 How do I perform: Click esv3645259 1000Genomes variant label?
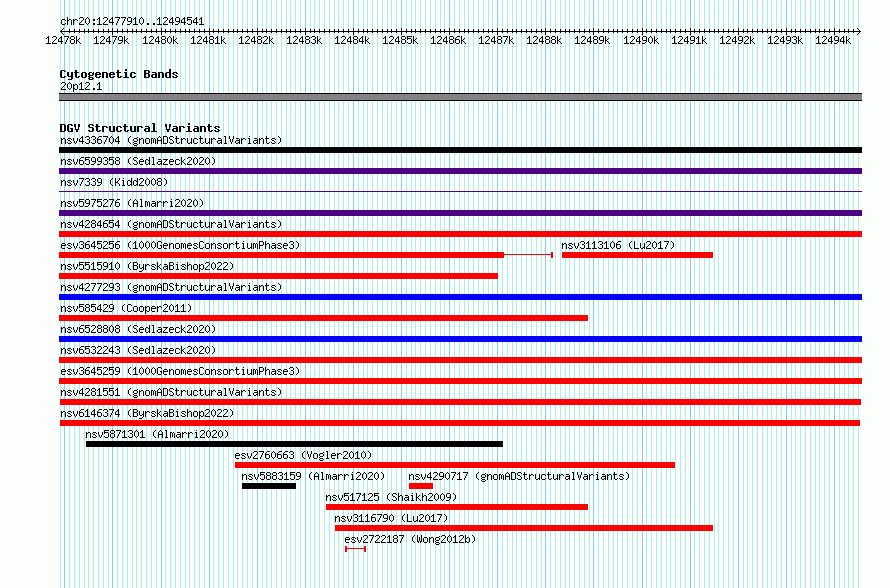pyautogui.click(x=180, y=371)
